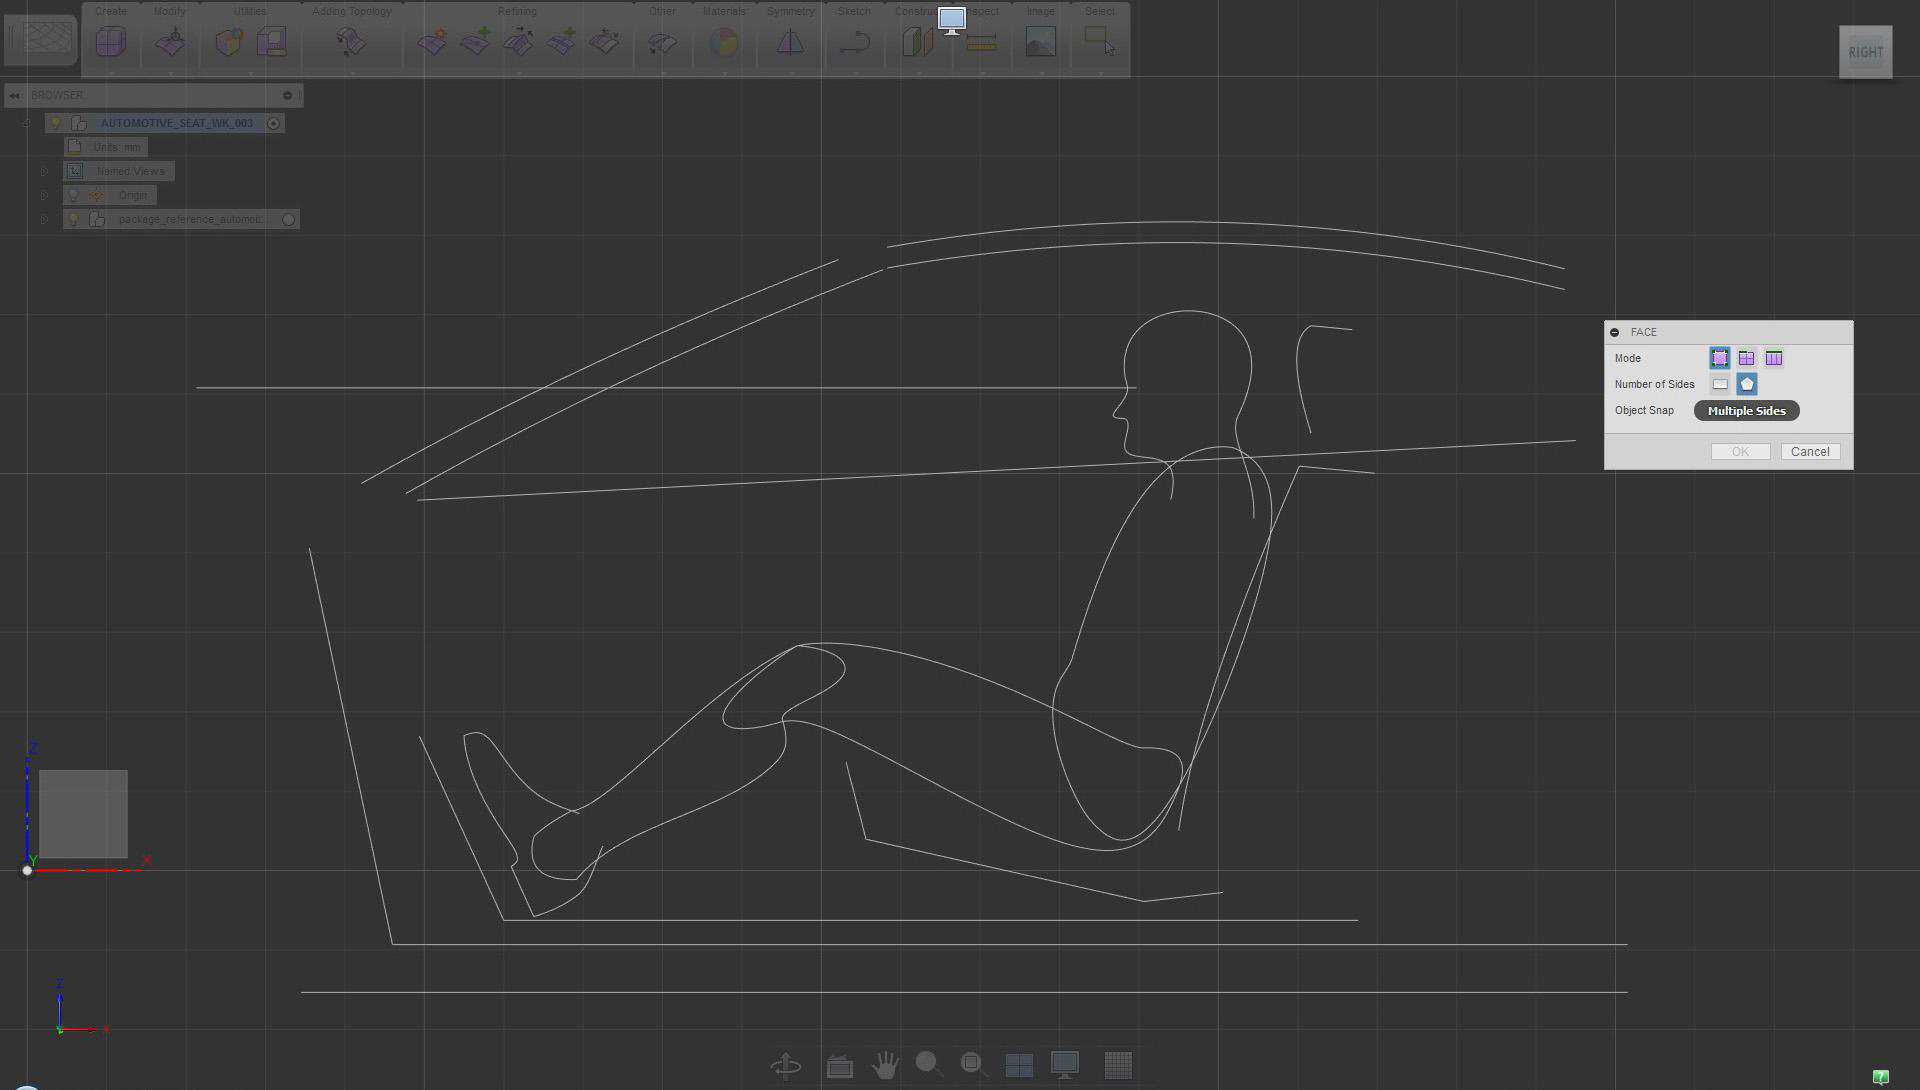The height and width of the screenshot is (1090, 1920).
Task: Expand the Origin folder in browser
Action: pyautogui.click(x=44, y=195)
